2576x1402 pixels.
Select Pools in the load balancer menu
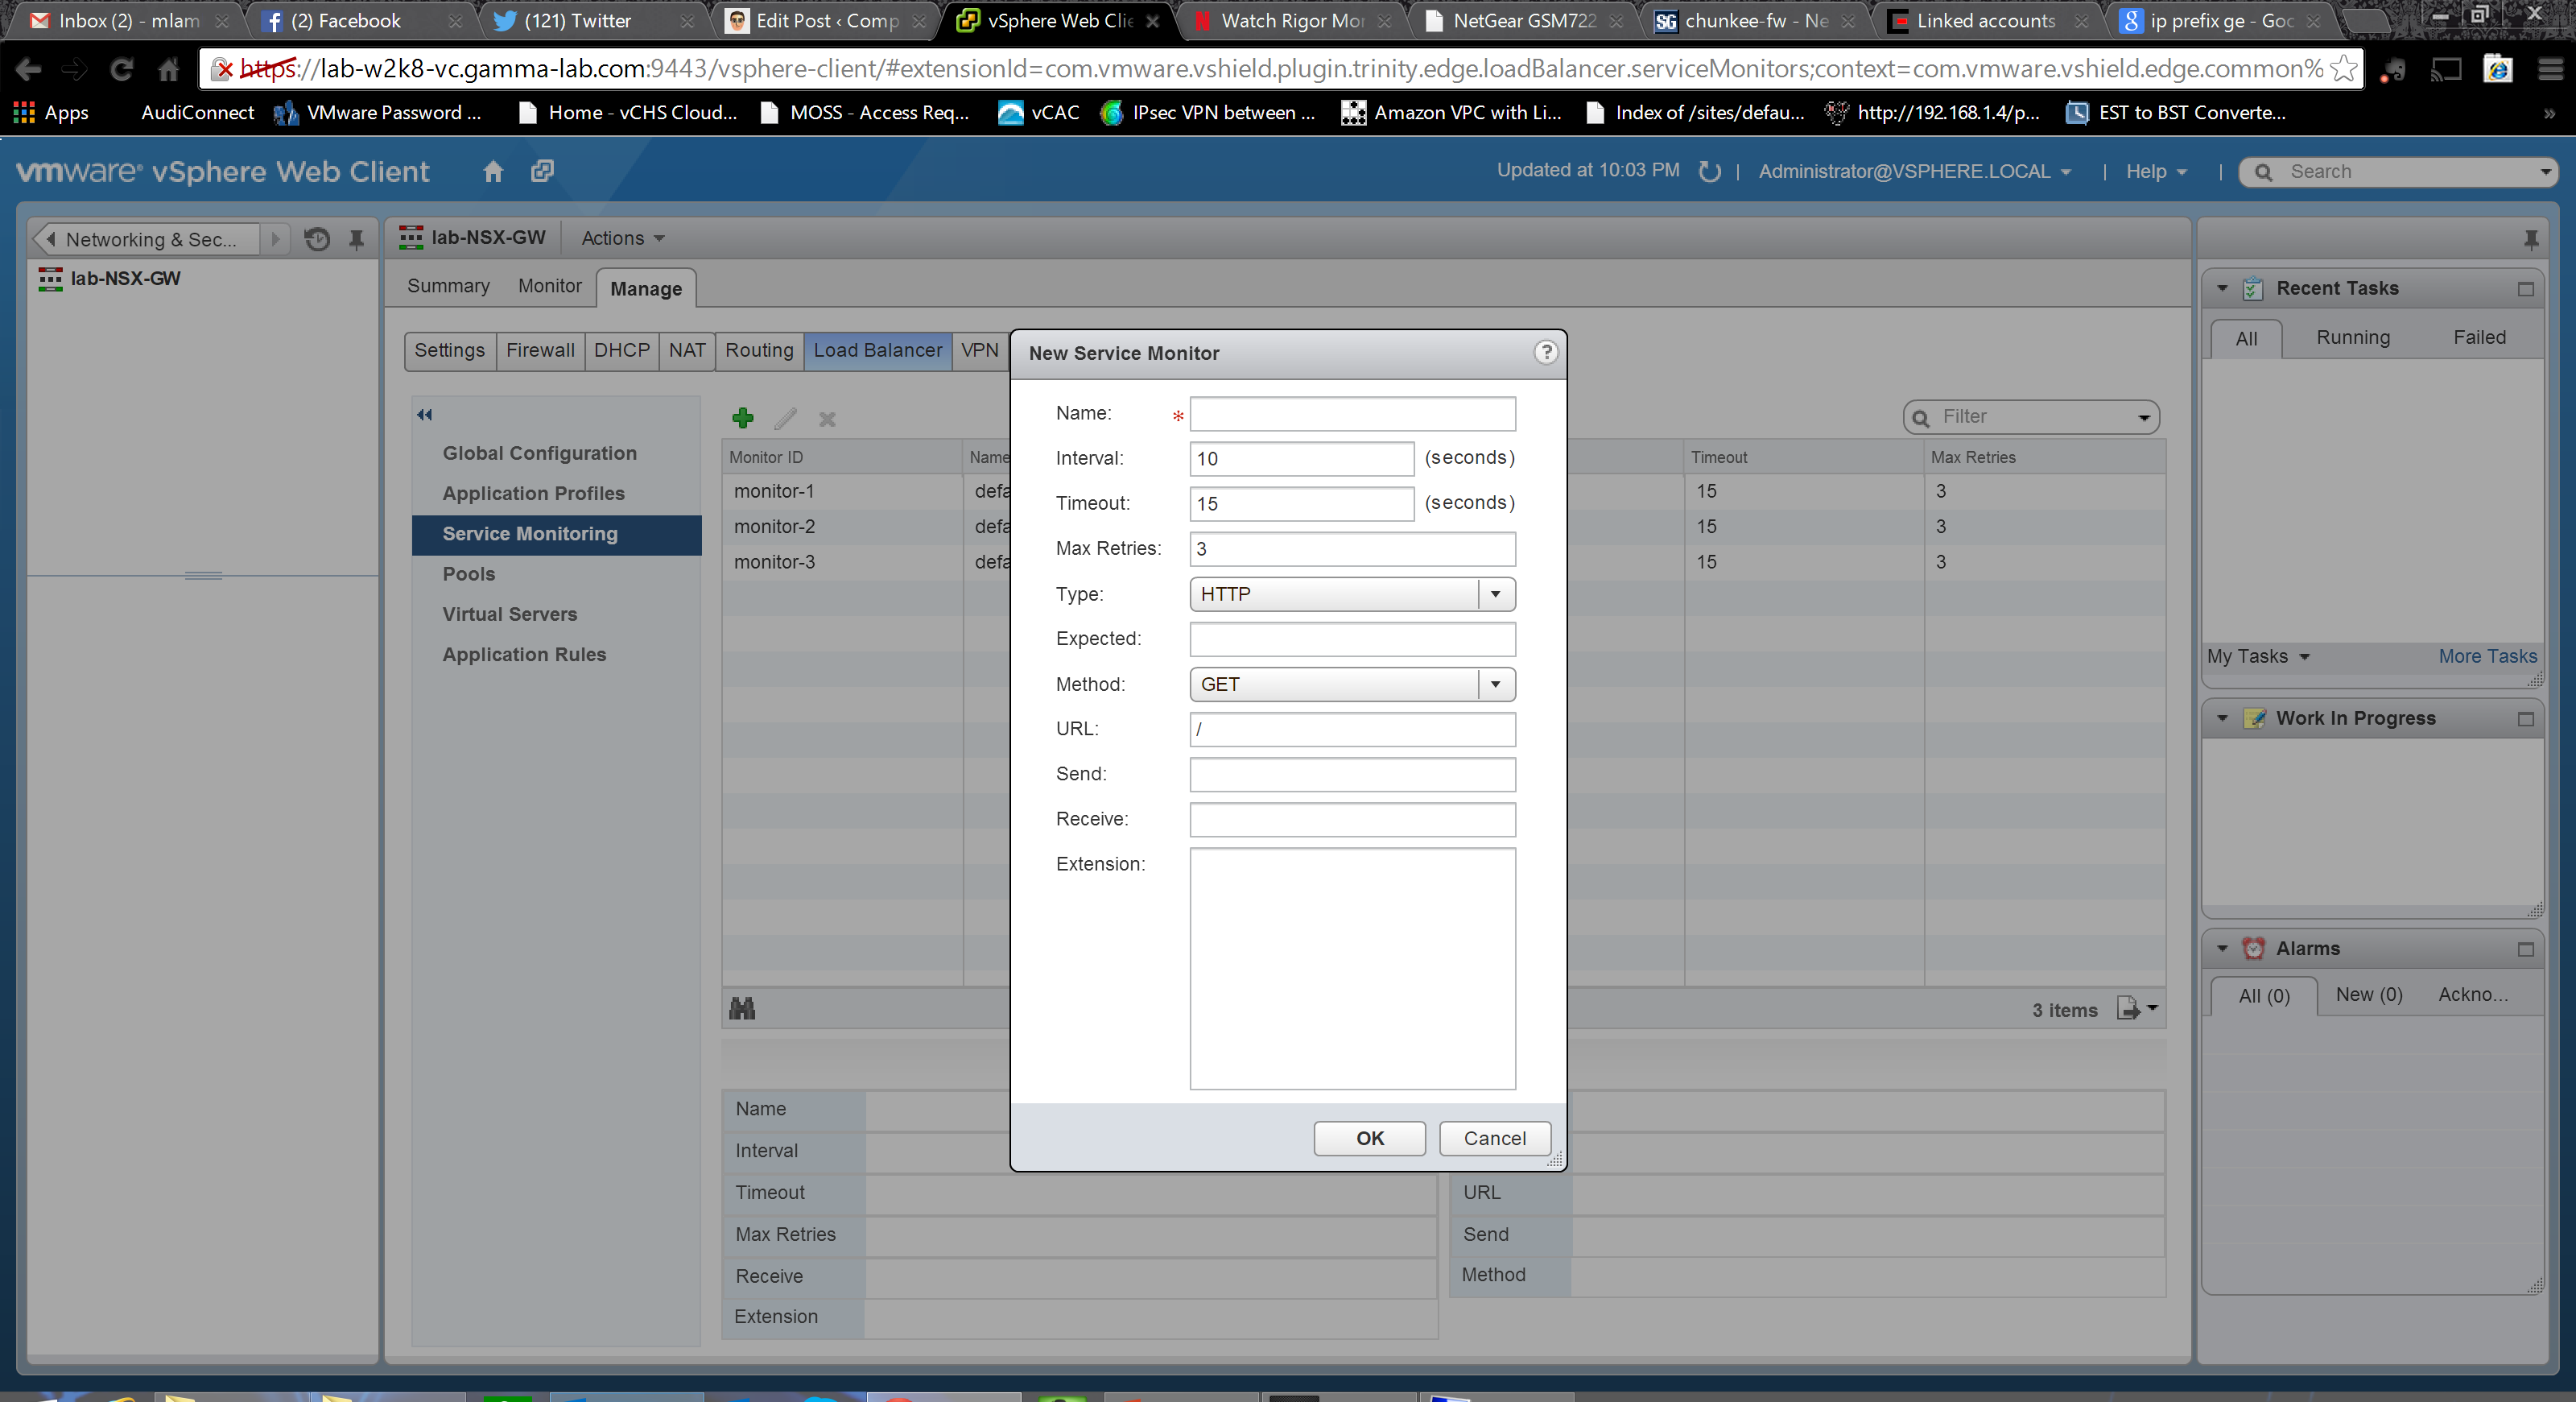click(x=469, y=574)
